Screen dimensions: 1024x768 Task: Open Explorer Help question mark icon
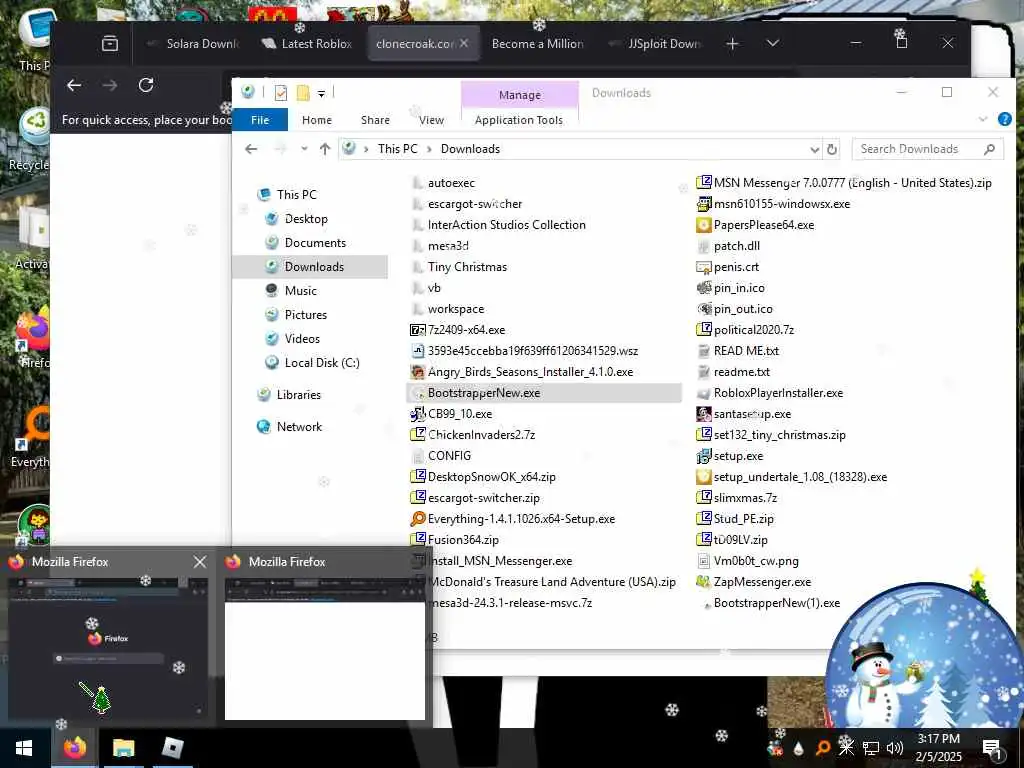[1004, 119]
